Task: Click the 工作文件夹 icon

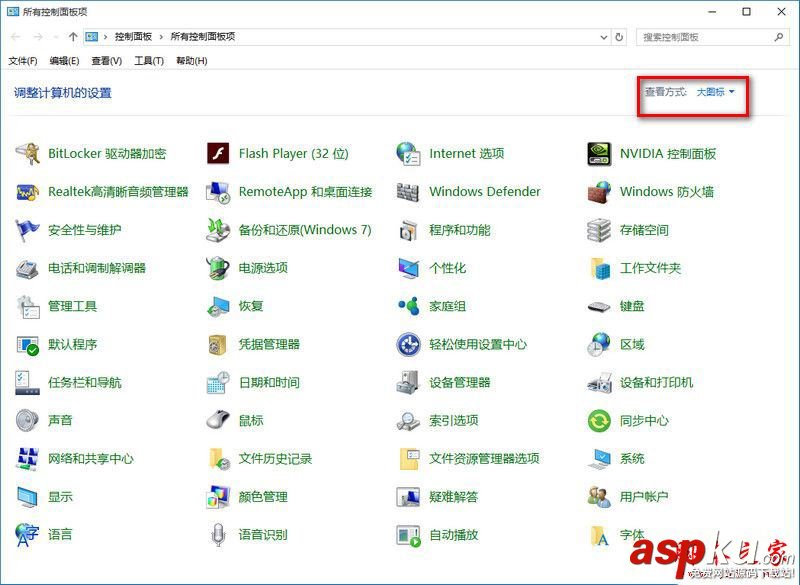Action: click(x=600, y=268)
